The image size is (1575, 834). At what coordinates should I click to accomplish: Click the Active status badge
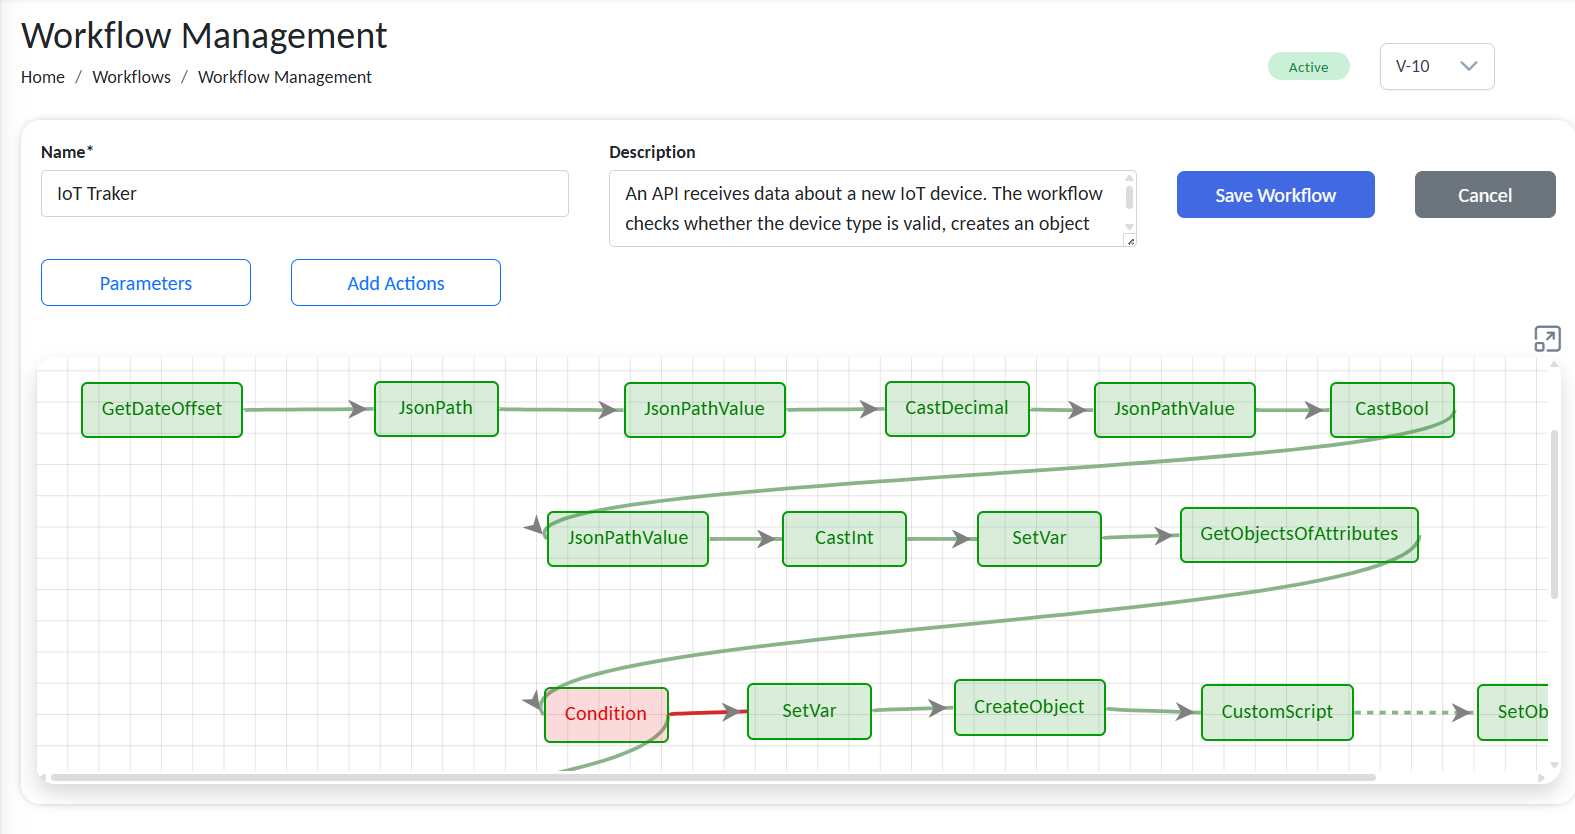click(1308, 67)
